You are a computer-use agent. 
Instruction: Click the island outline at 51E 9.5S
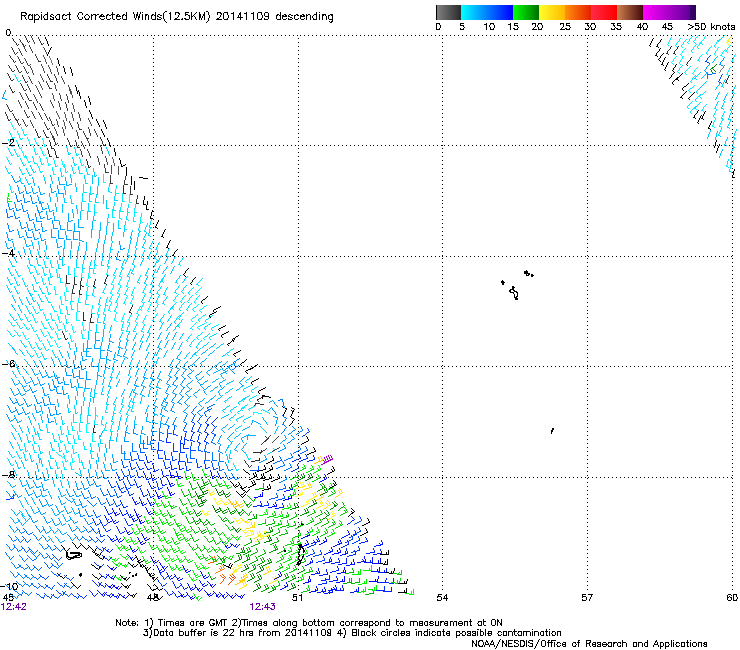(x=300, y=554)
